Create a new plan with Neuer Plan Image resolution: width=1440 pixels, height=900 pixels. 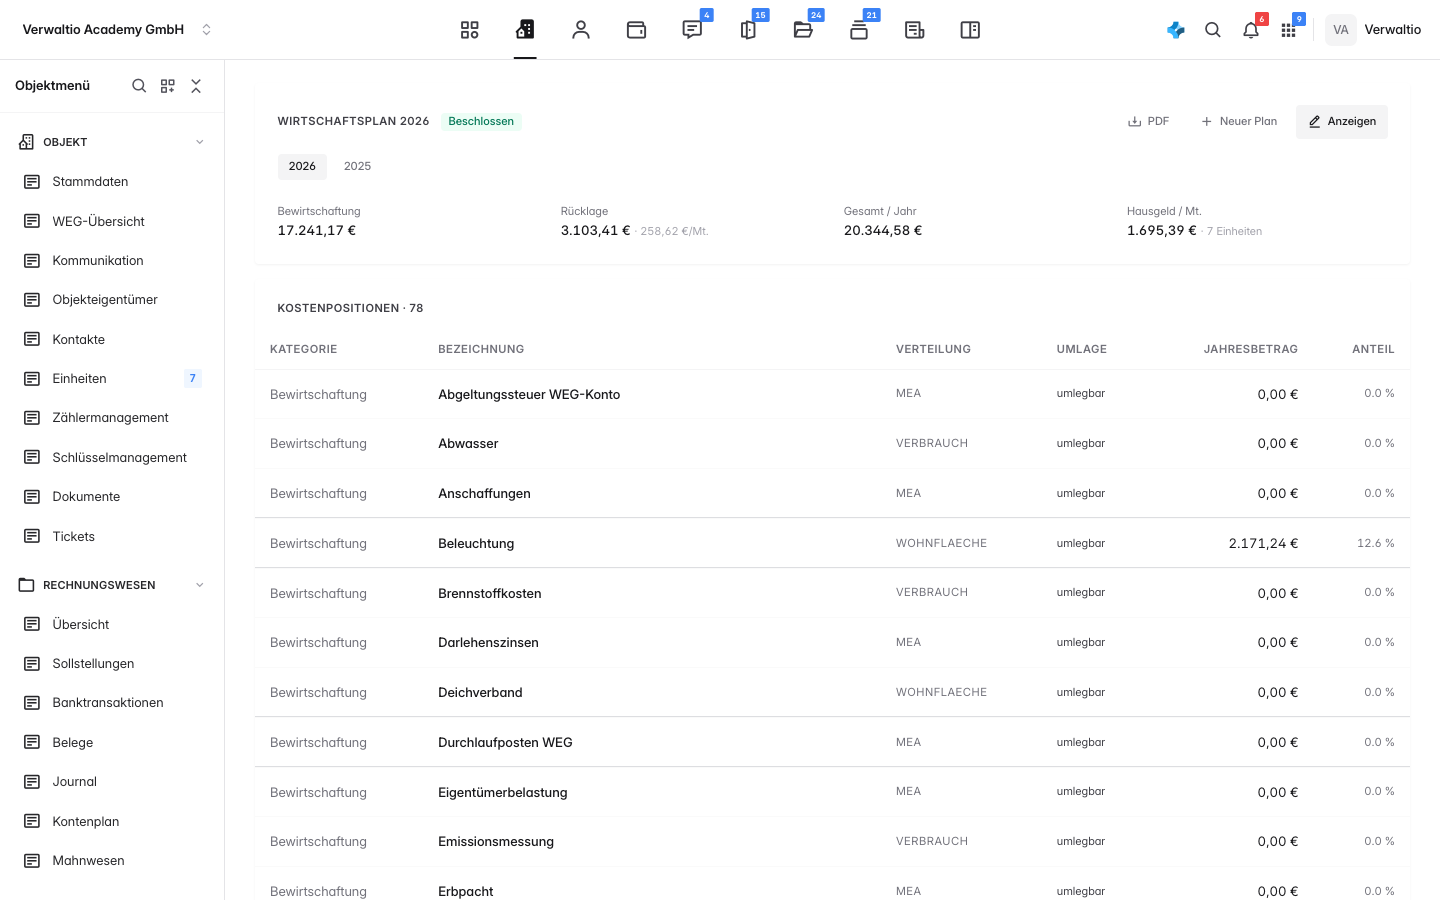[1238, 122]
